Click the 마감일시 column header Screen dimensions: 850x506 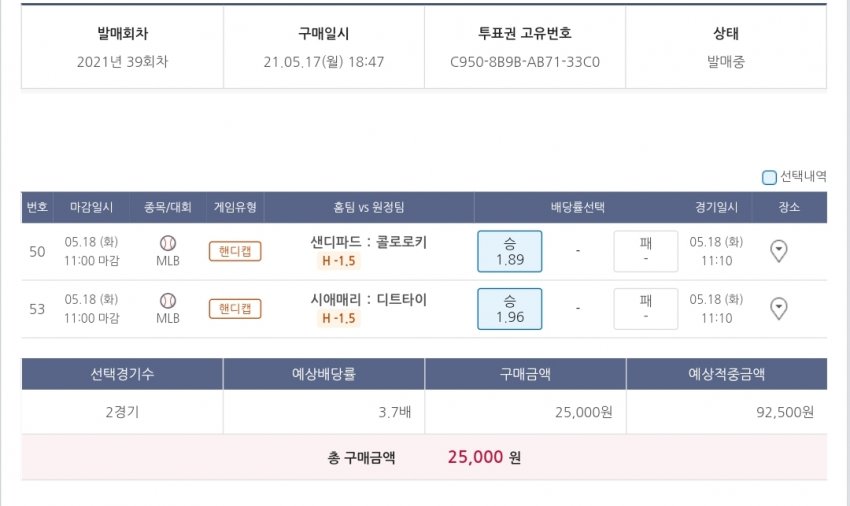pos(91,208)
